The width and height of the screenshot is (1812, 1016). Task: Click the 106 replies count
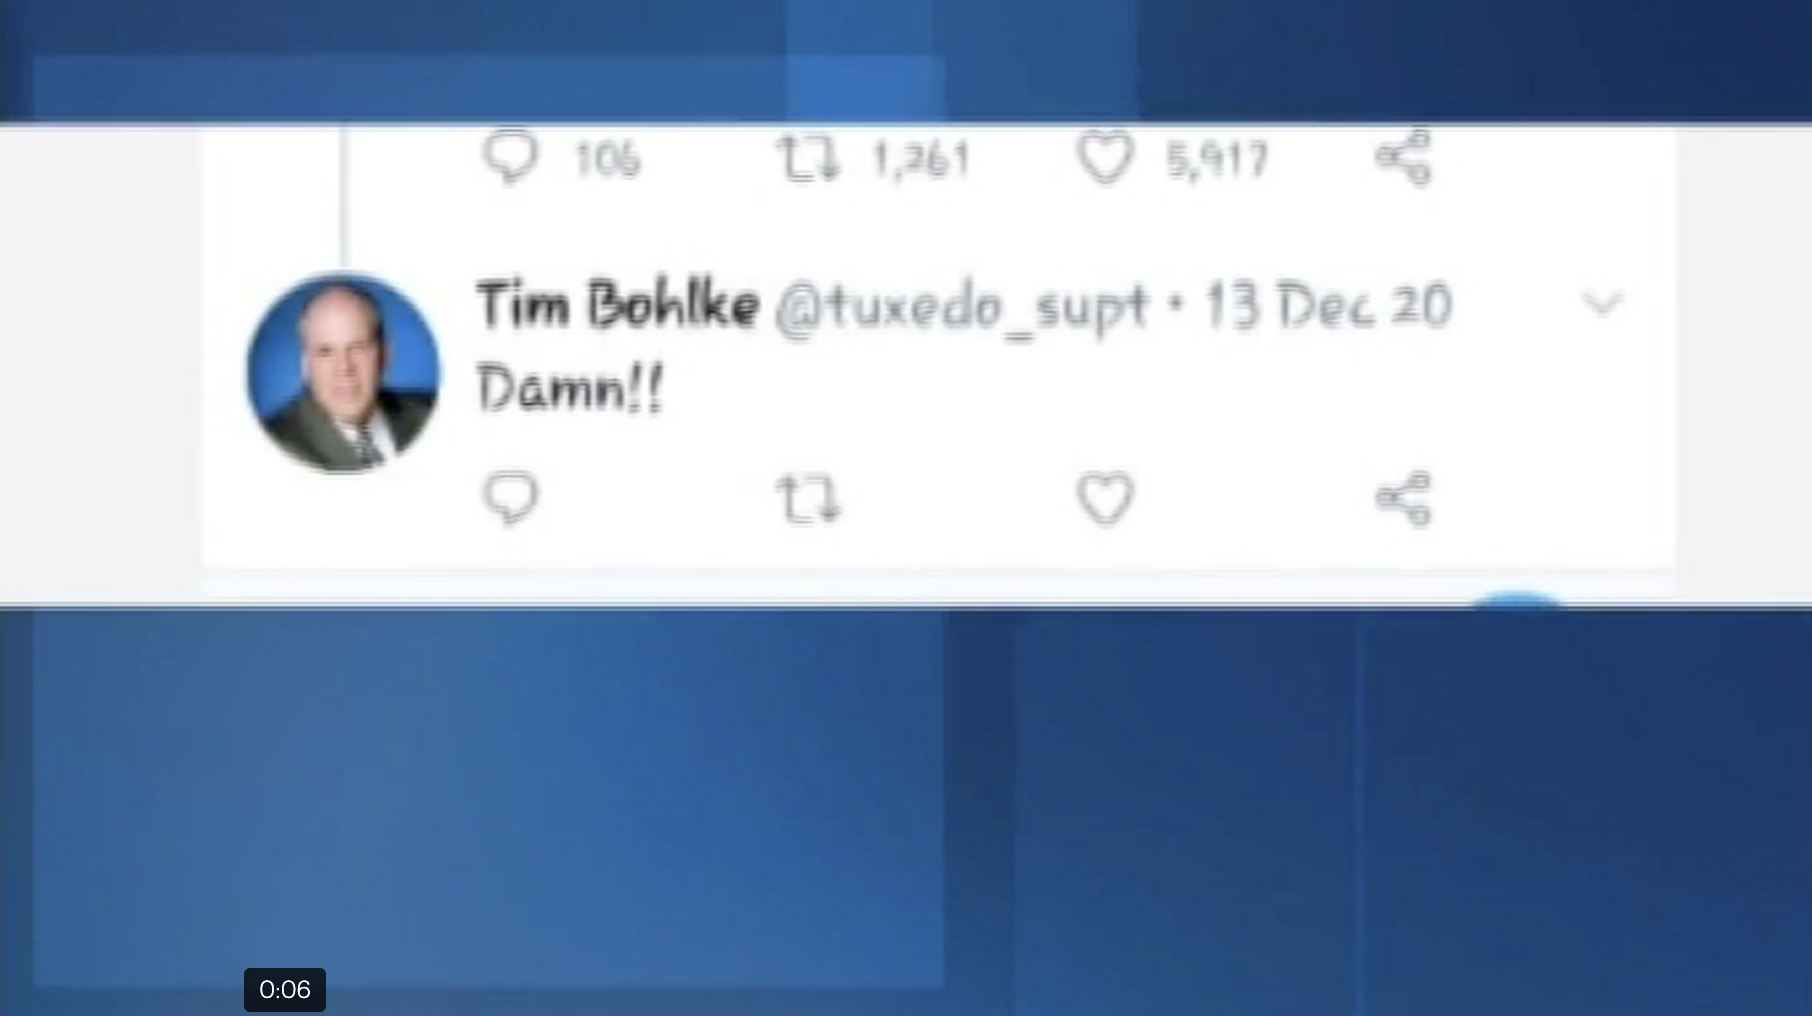(607, 160)
